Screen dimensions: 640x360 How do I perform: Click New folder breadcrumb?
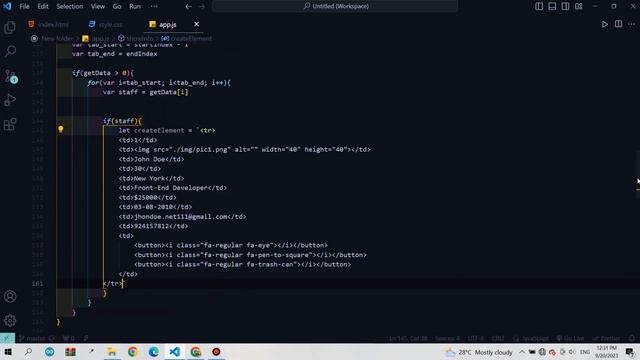coord(57,38)
